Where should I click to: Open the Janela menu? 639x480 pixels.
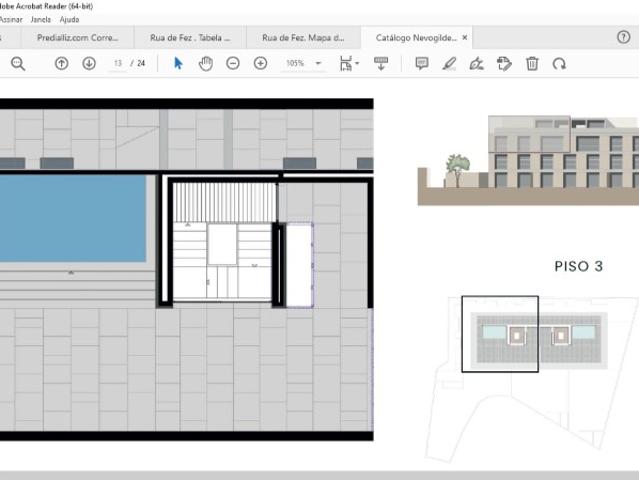pyautogui.click(x=40, y=19)
